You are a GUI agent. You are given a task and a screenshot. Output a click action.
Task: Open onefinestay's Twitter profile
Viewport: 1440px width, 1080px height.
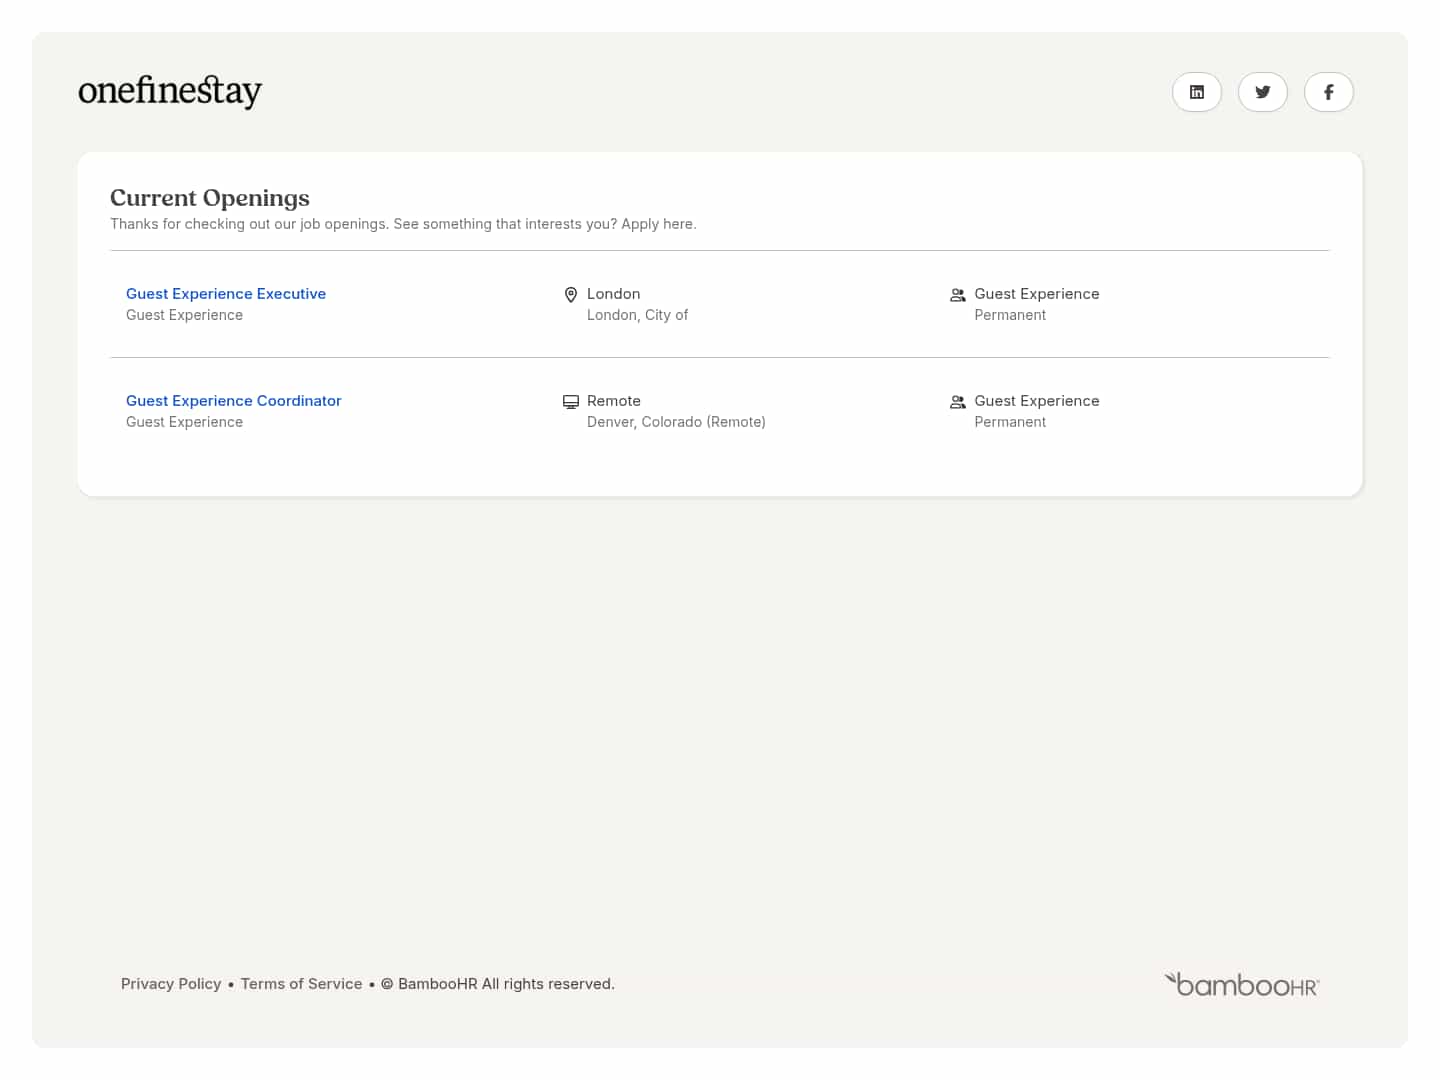(1263, 92)
